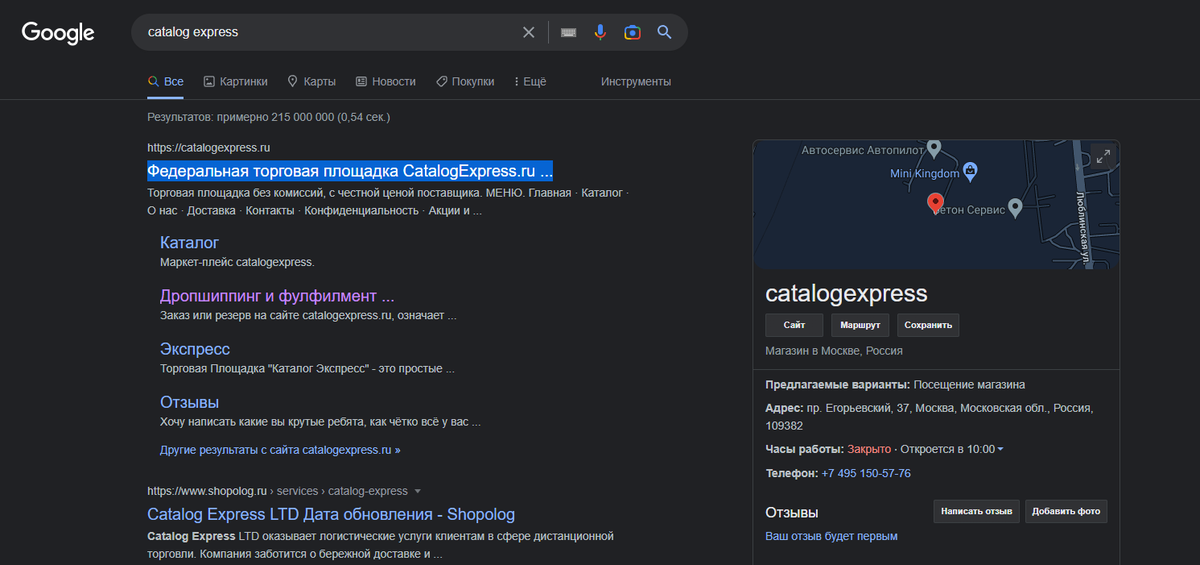The image size is (1200, 565).
Task: Expand the map with arrows icon
Action: point(1103,156)
